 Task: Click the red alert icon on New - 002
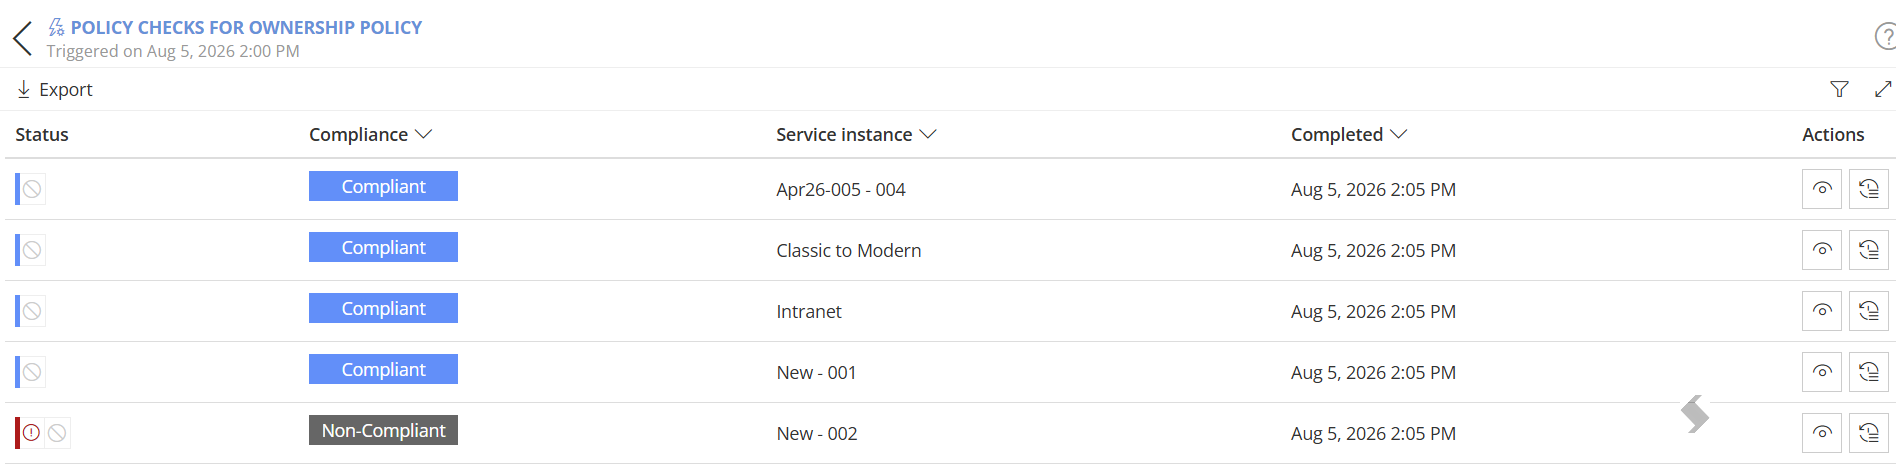[32, 433]
